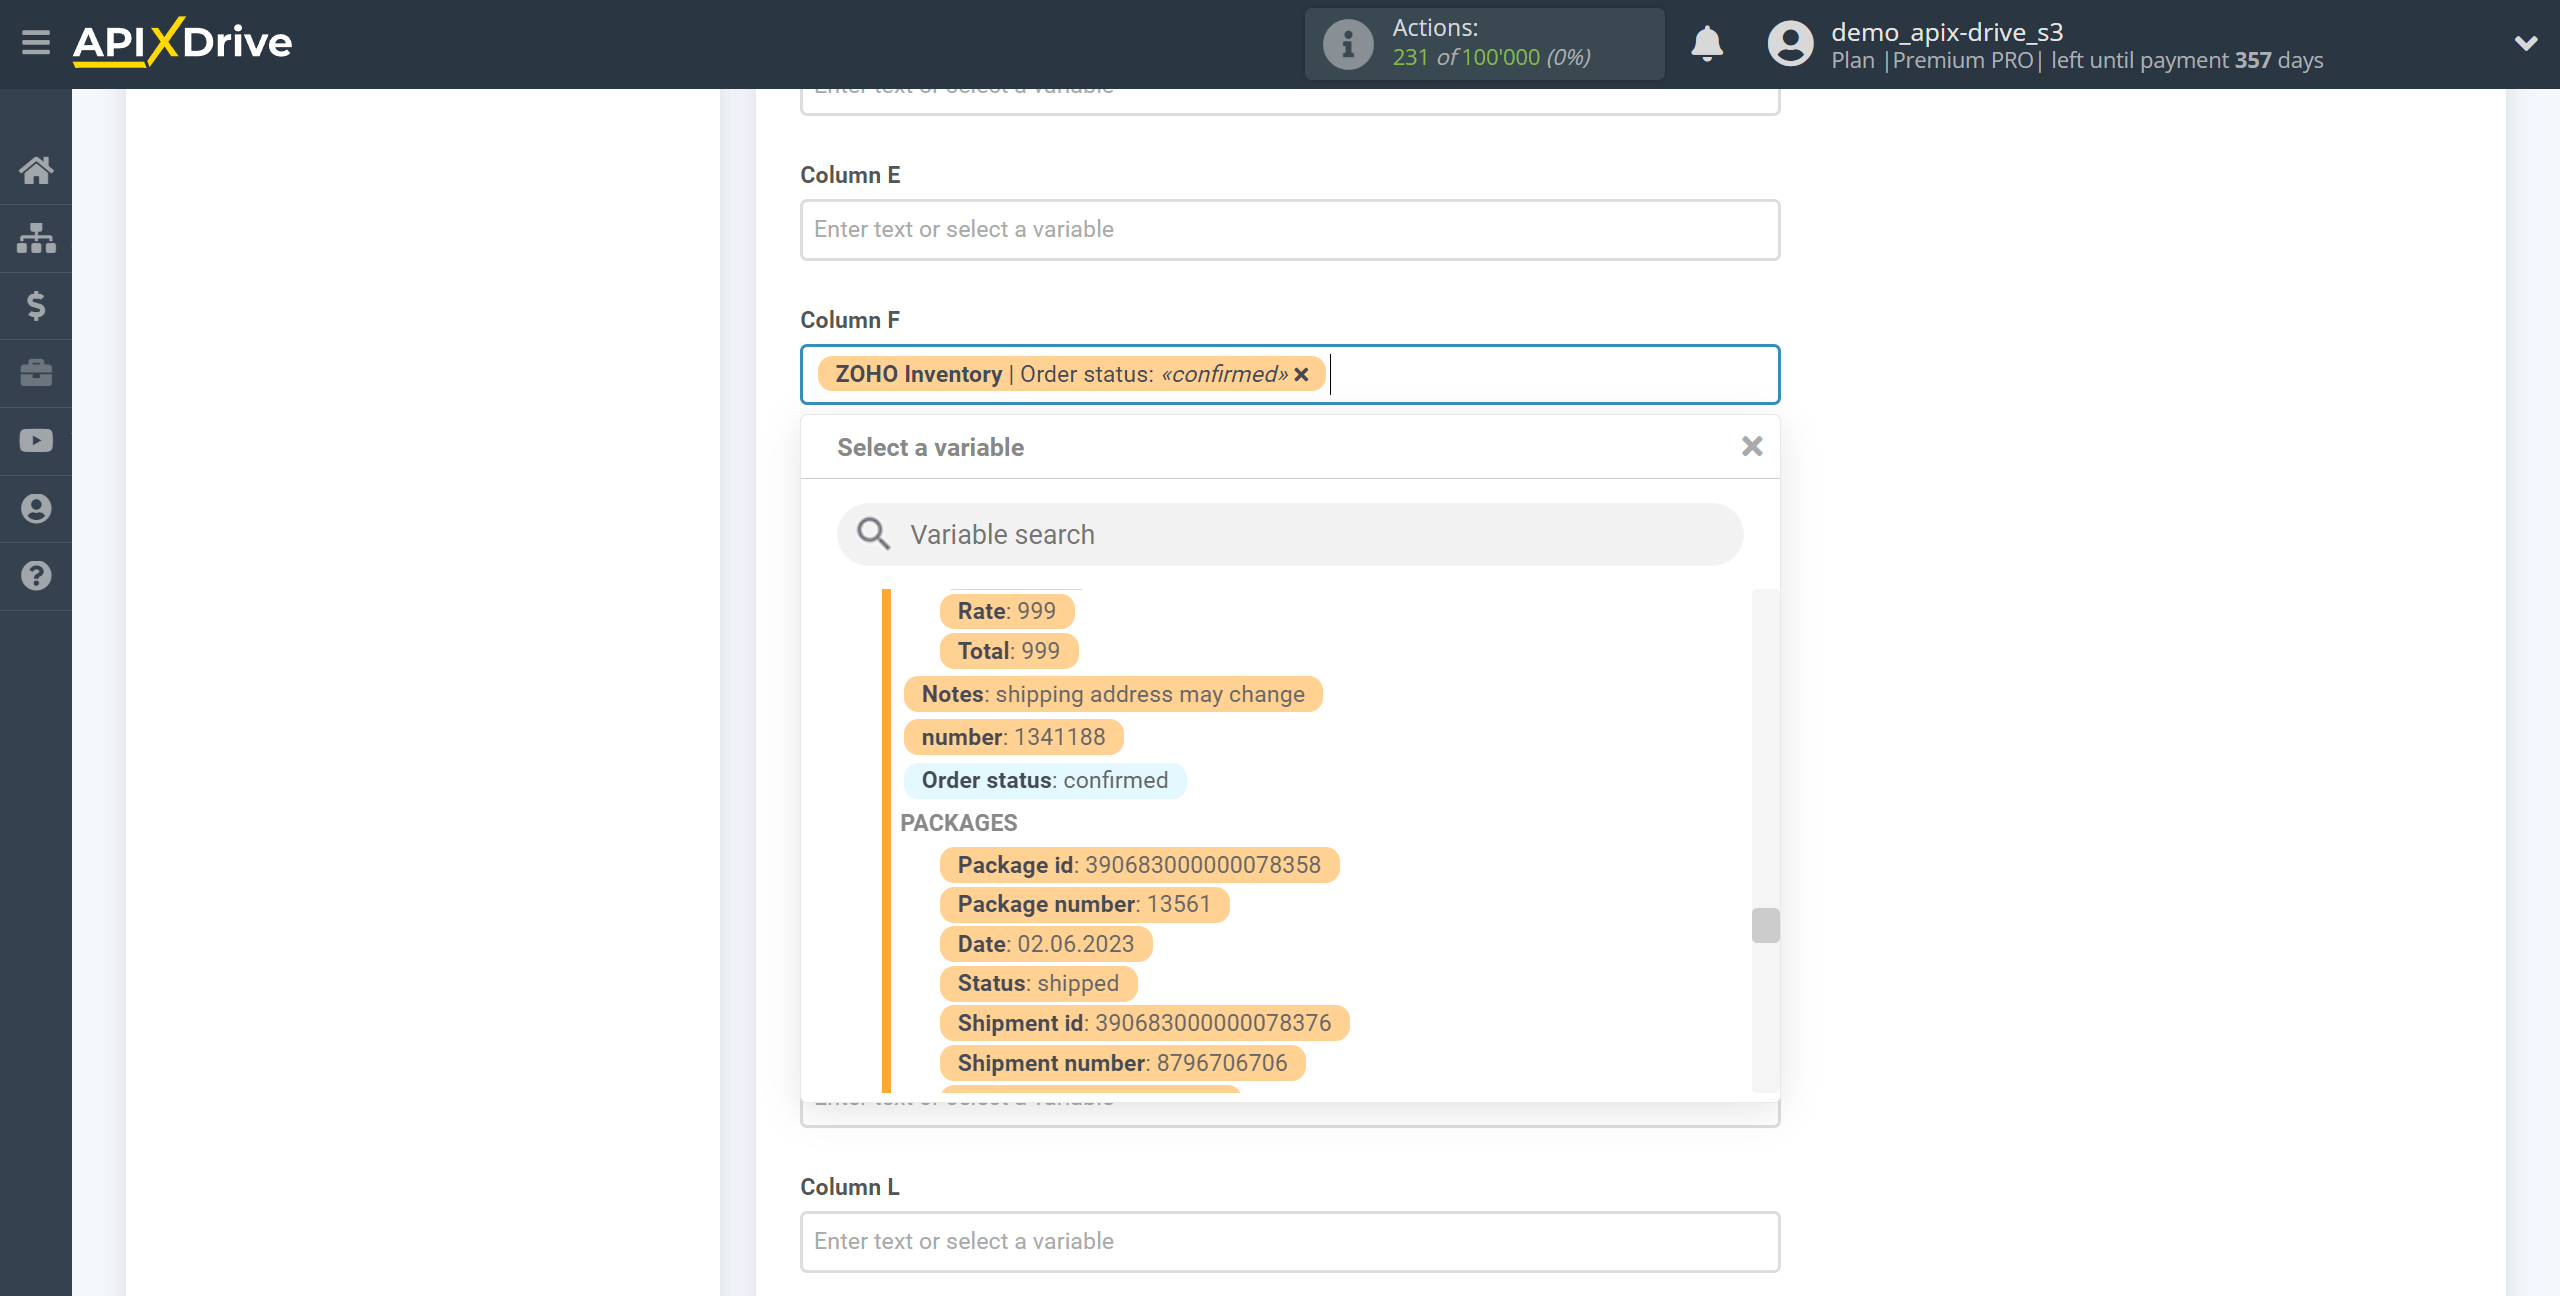The image size is (2560, 1296).
Task: Click the variable list scrollbar thumb
Action: click(x=1766, y=925)
